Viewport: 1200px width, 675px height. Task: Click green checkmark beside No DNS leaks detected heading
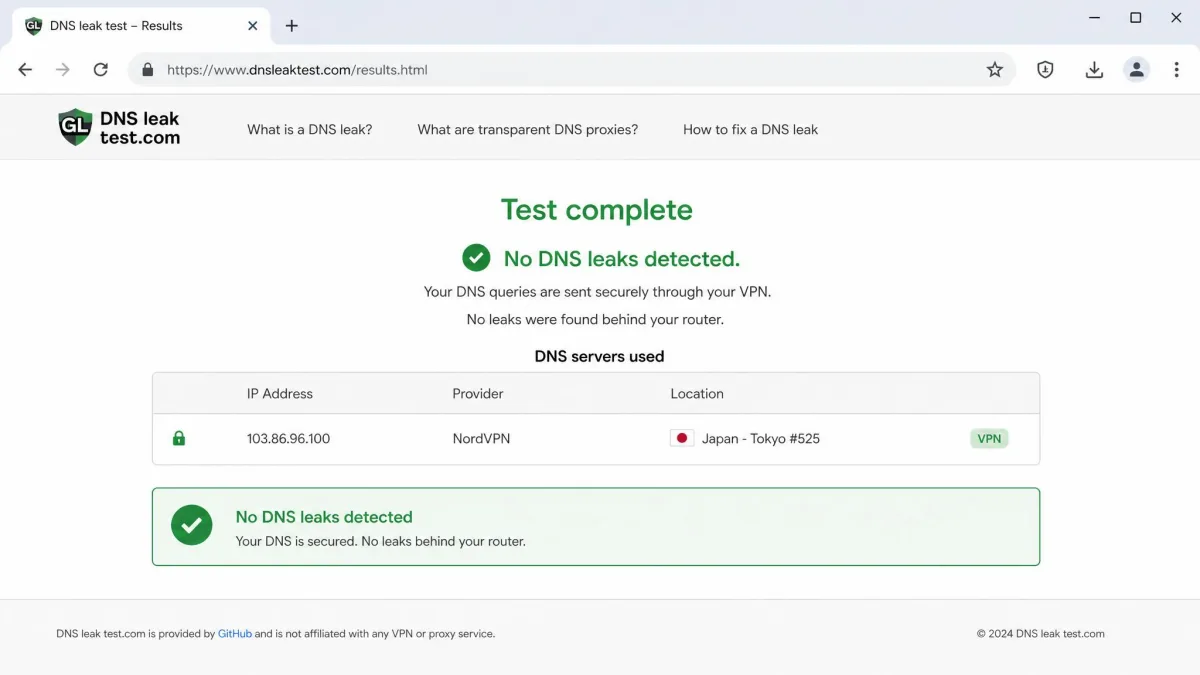tap(476, 258)
